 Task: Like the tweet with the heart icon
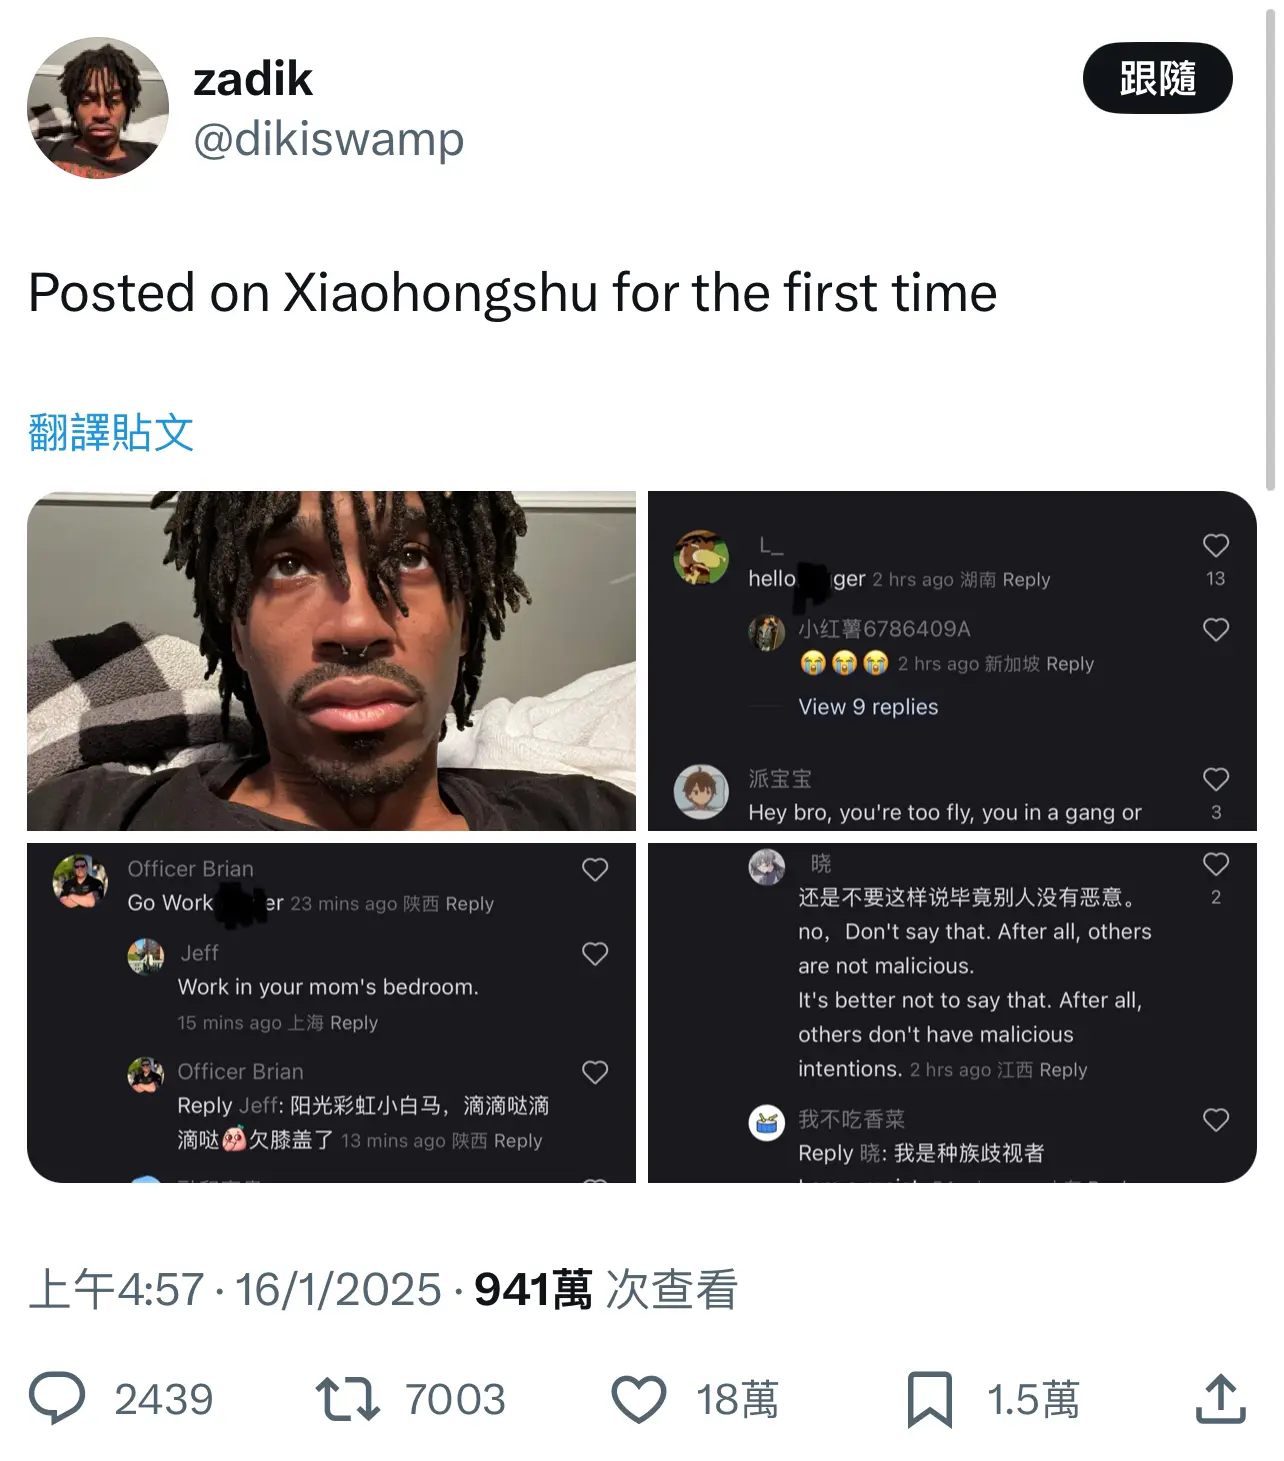point(639,1399)
